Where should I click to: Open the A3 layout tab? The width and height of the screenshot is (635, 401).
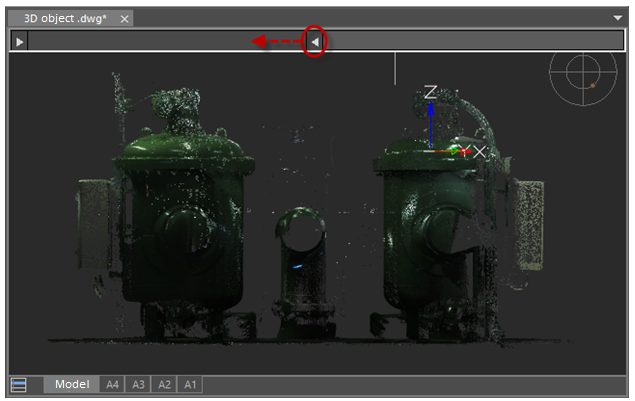click(138, 385)
